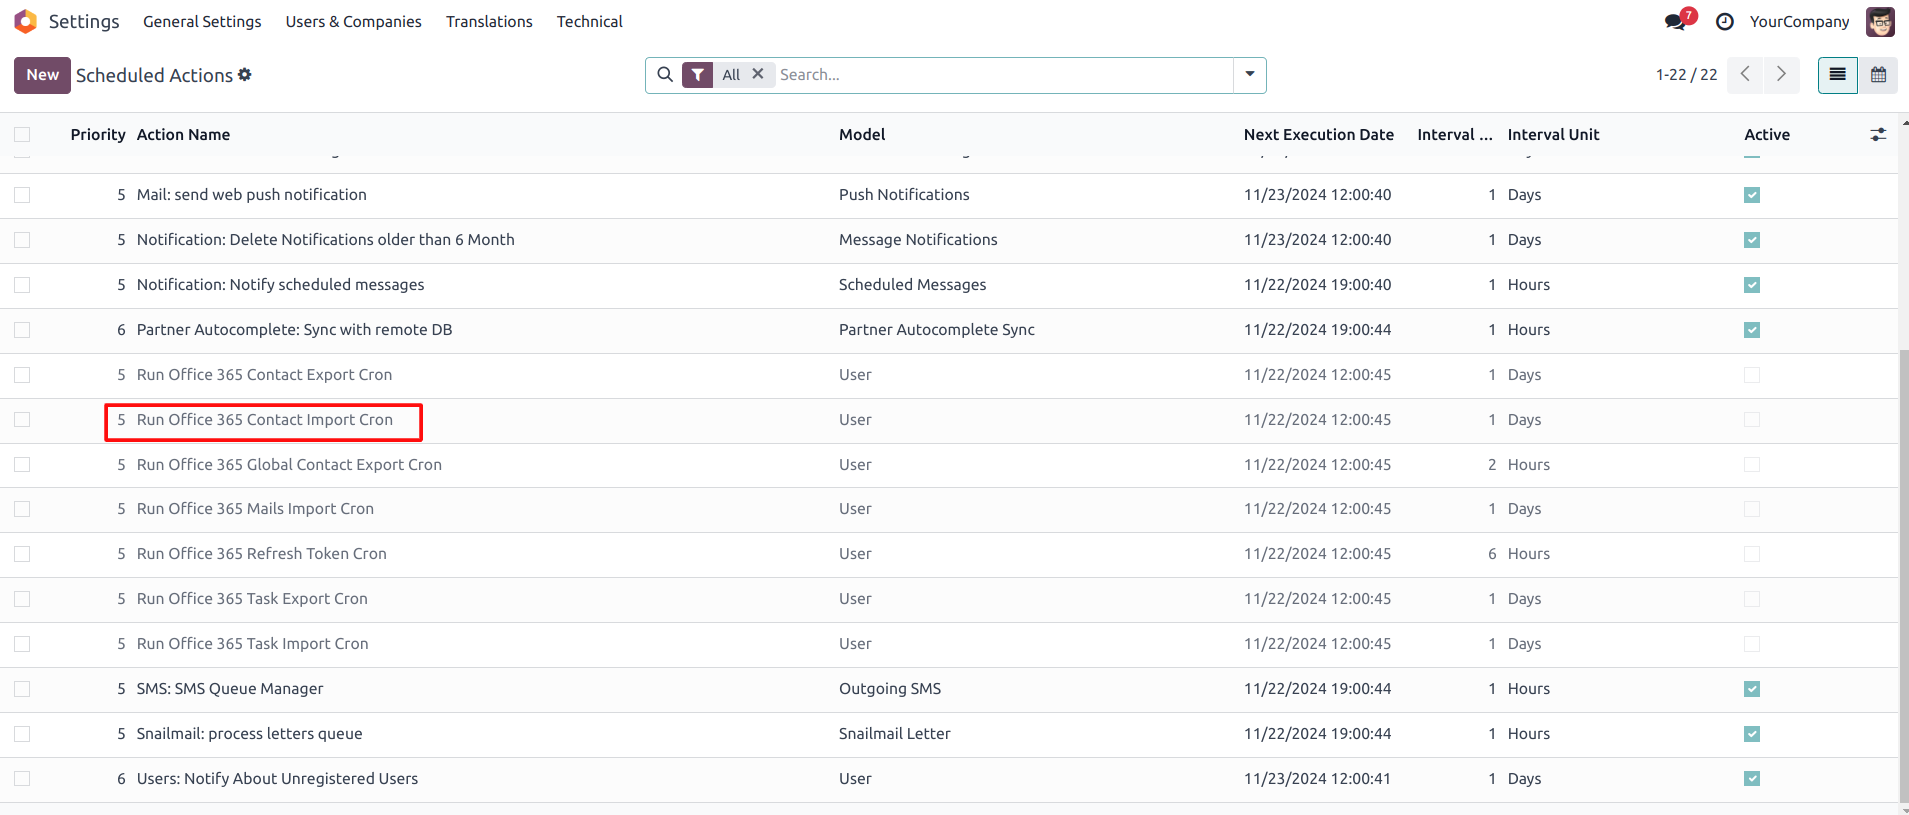Open optional columns adjust icon
Screen dimensions: 1909x815
1878,135
